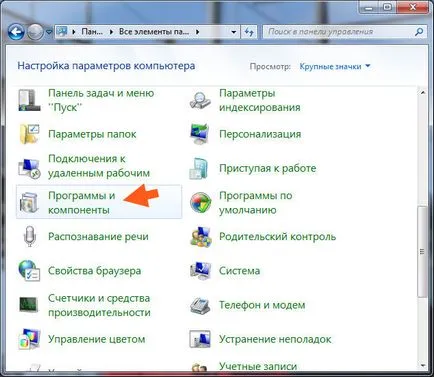Open the Программы по умолчанию link
Screen dimensions: 434x377
pyautogui.click(x=256, y=203)
